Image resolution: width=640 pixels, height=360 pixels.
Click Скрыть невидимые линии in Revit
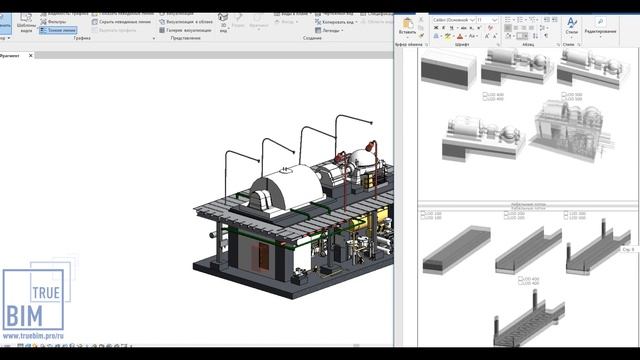point(122,22)
